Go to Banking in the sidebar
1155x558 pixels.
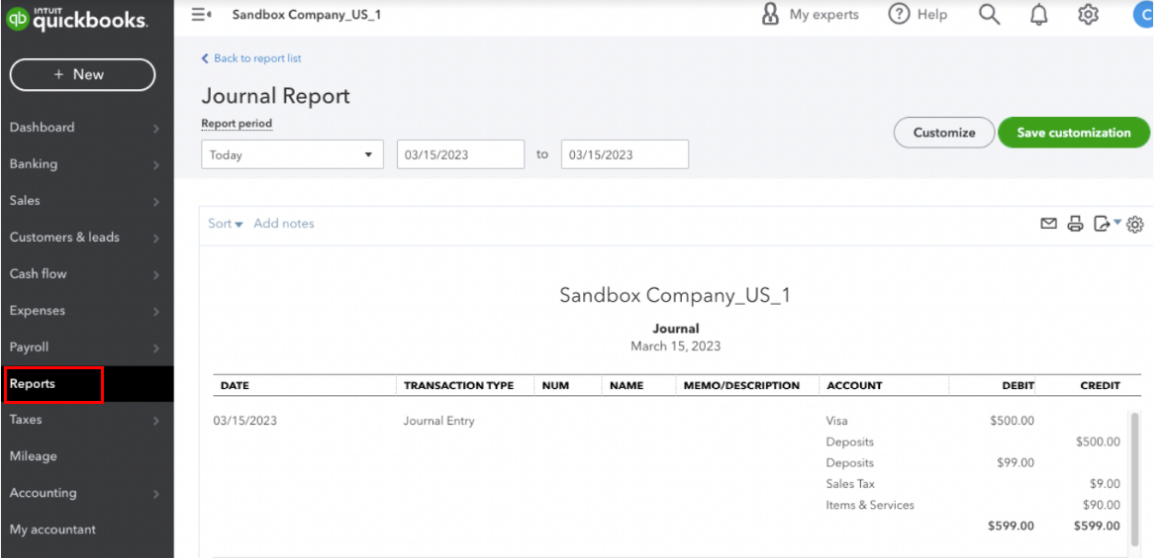(x=34, y=164)
